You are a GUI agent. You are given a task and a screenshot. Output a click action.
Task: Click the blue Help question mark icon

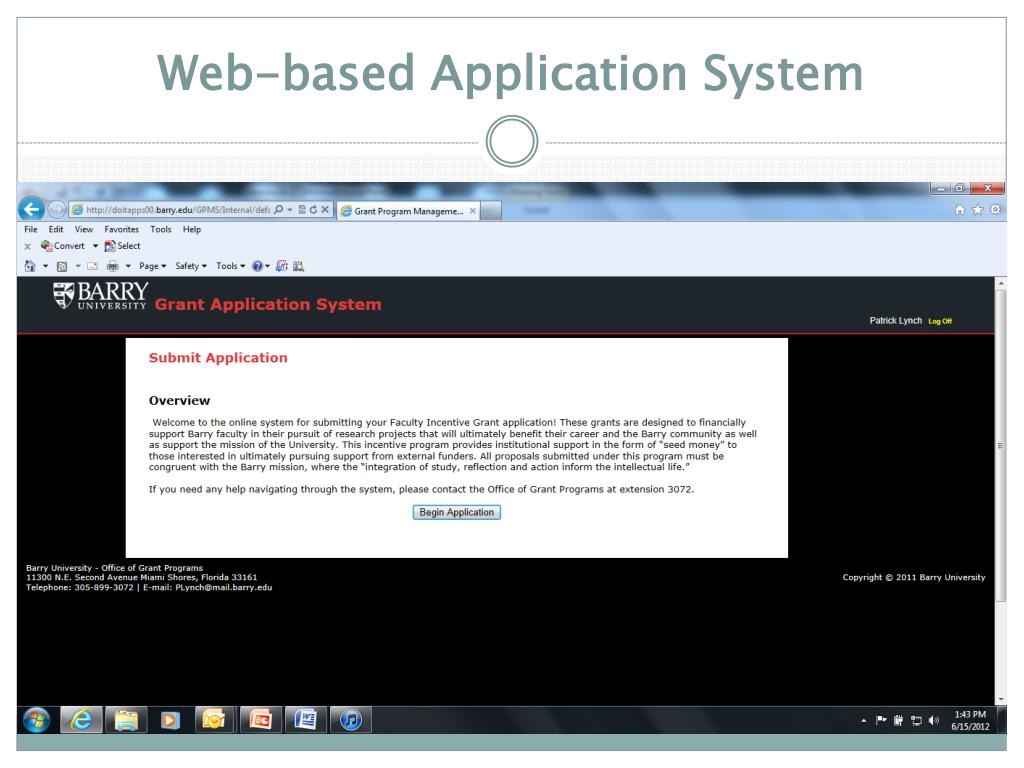point(257,266)
